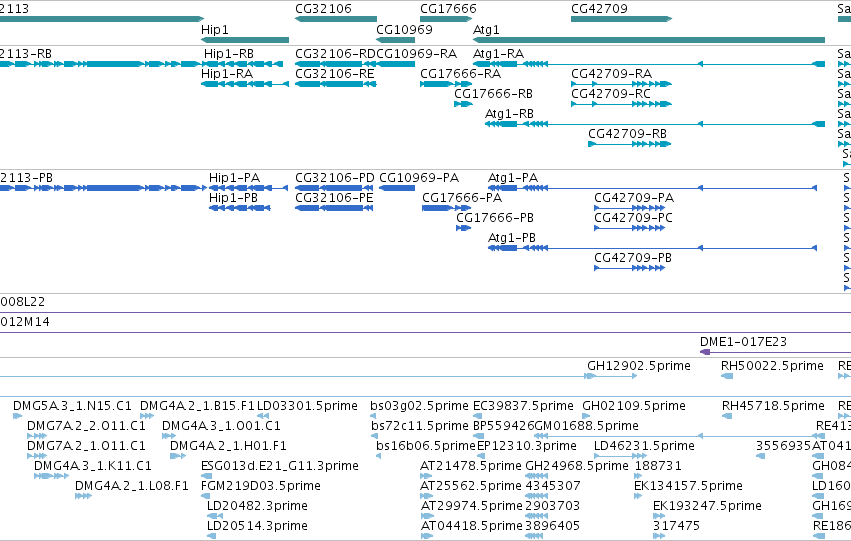Select the DMG4A2_1.L08.F1 label
Image resolution: width=851 pixels, height=541 pixels.
[x=132, y=486]
